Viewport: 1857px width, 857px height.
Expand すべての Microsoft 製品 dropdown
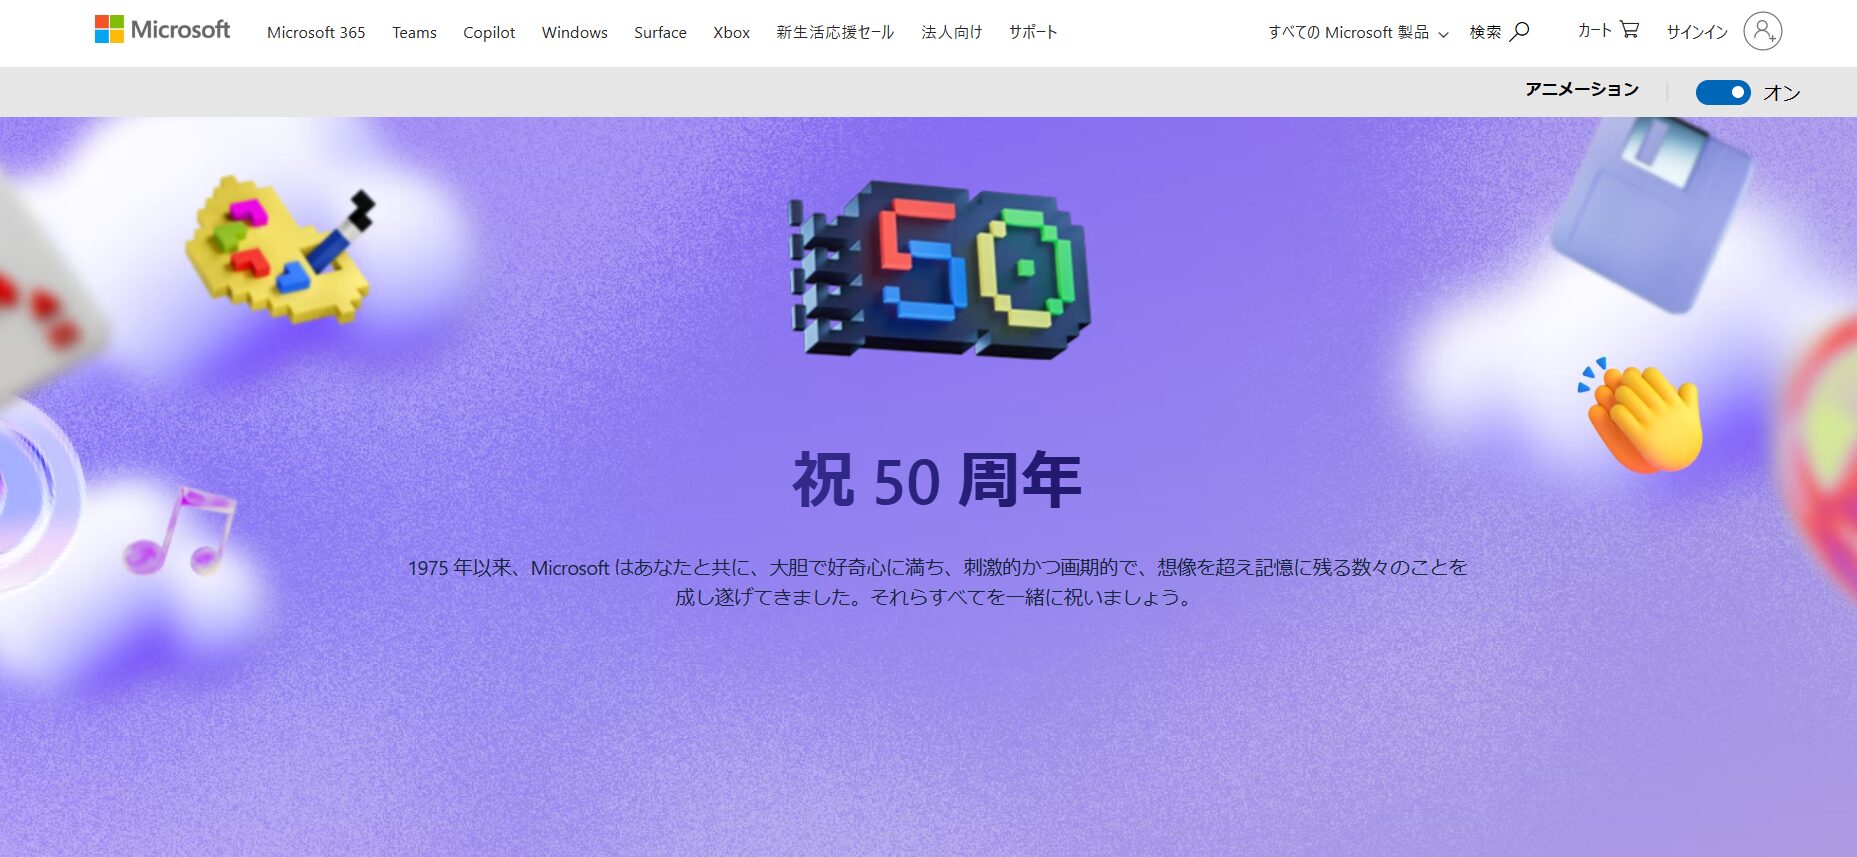[1358, 33]
